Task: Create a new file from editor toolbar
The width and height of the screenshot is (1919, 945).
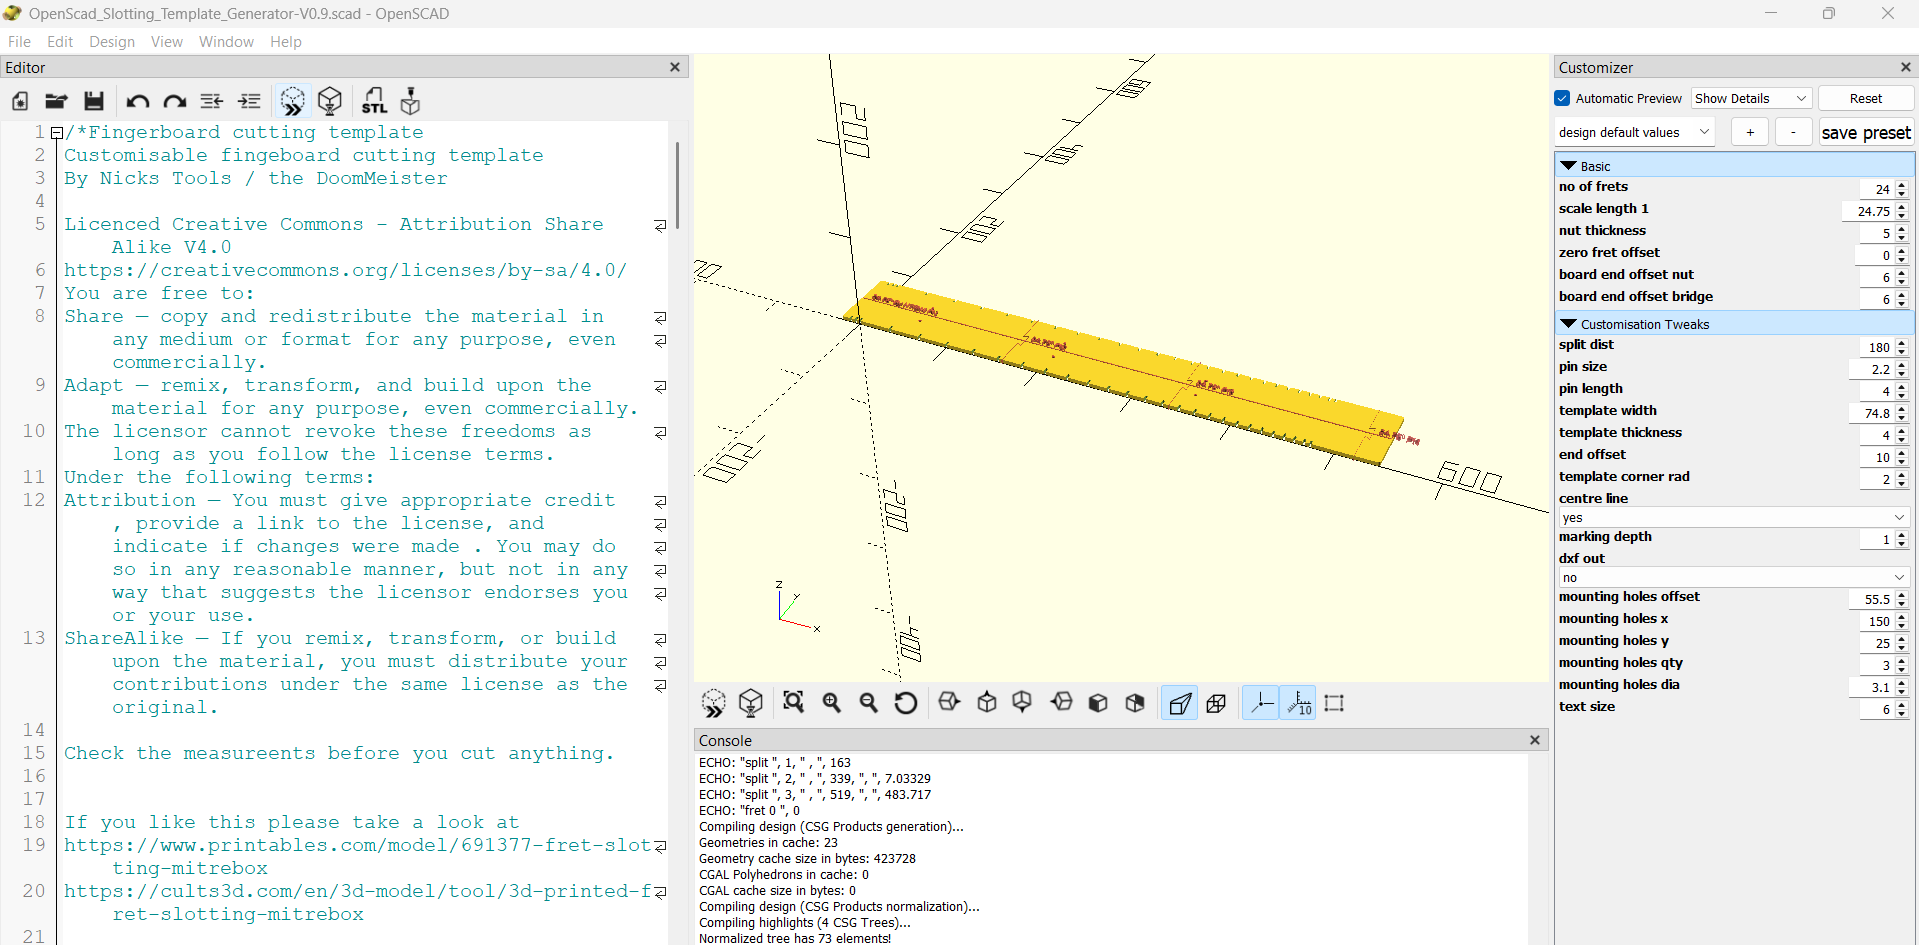Action: tap(20, 101)
